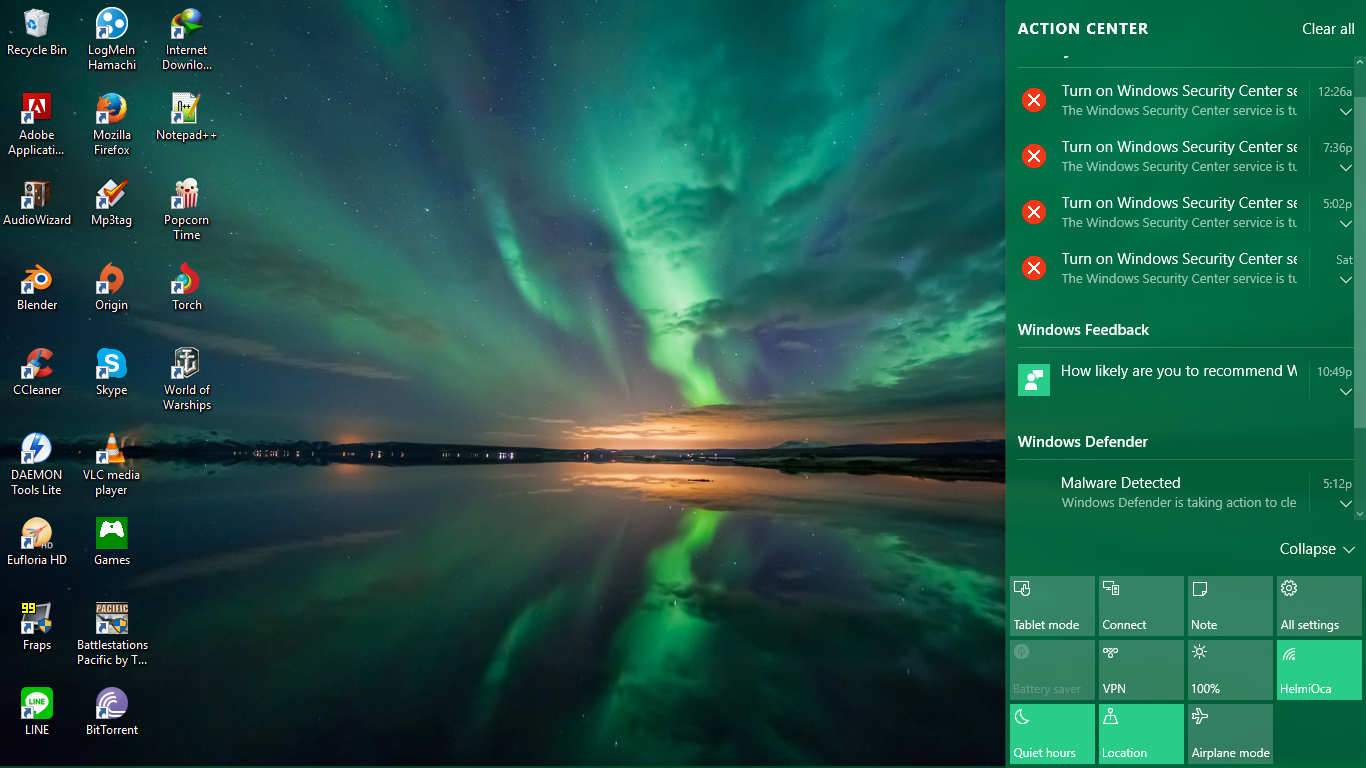Click Clear all notifications
The height and width of the screenshot is (768, 1366).
coord(1328,29)
